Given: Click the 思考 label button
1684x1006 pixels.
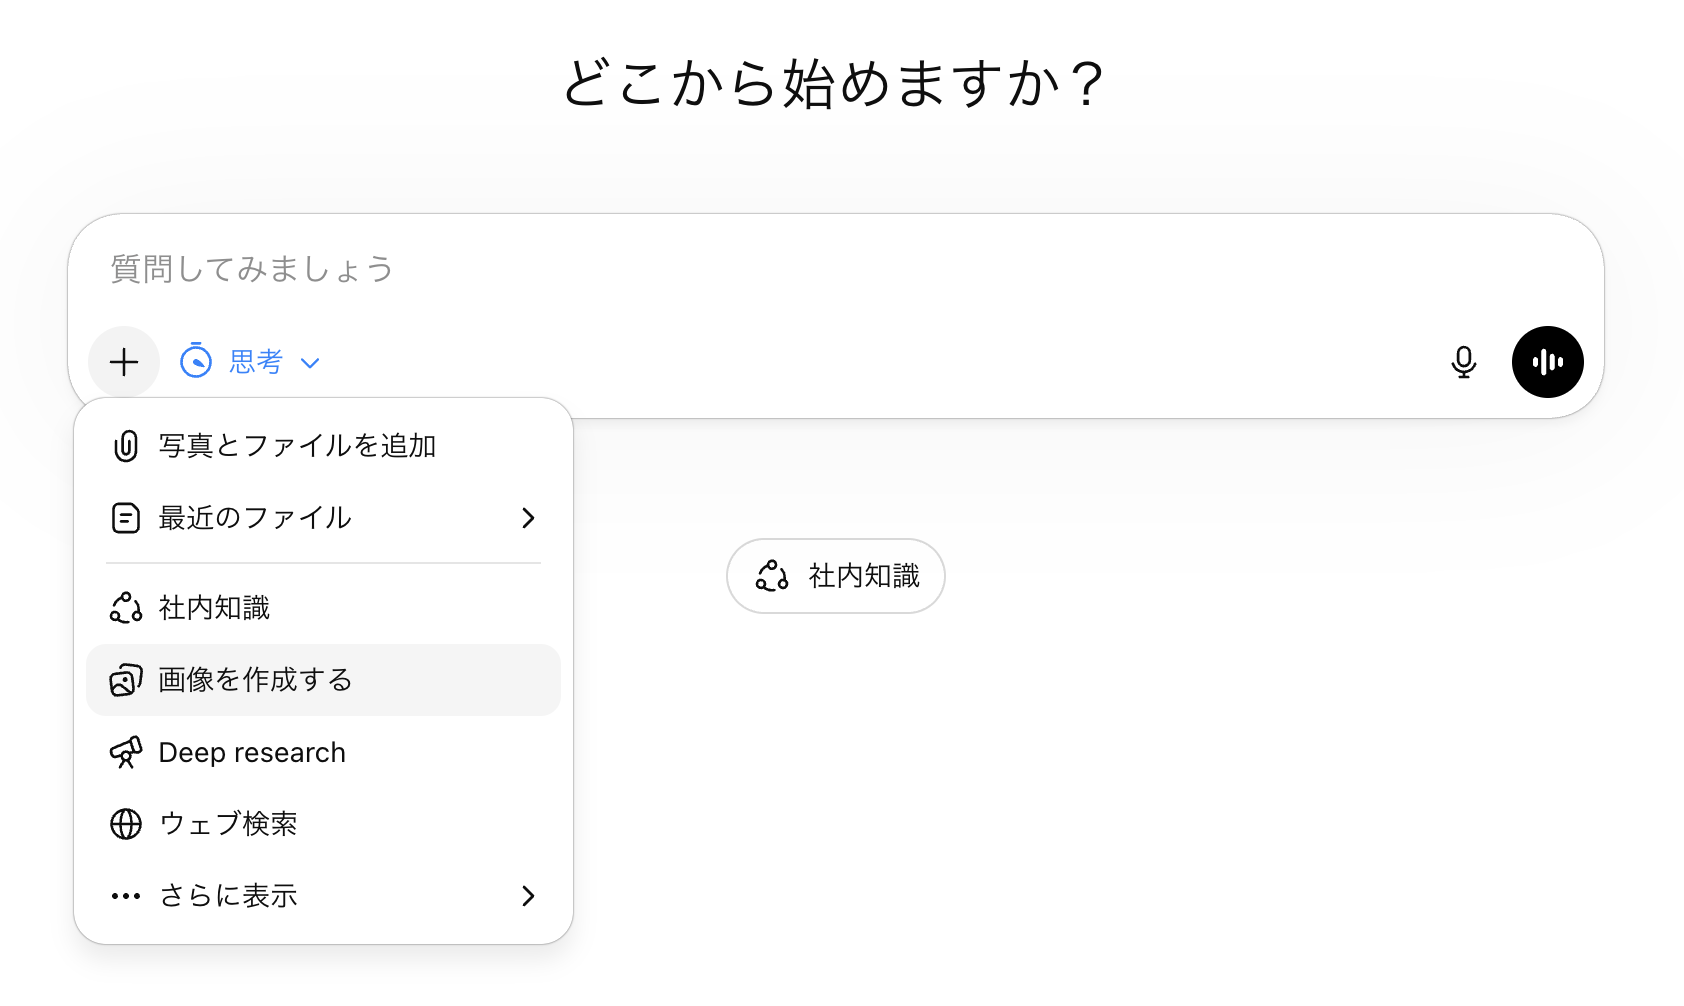Looking at the screenshot, I should pos(256,362).
